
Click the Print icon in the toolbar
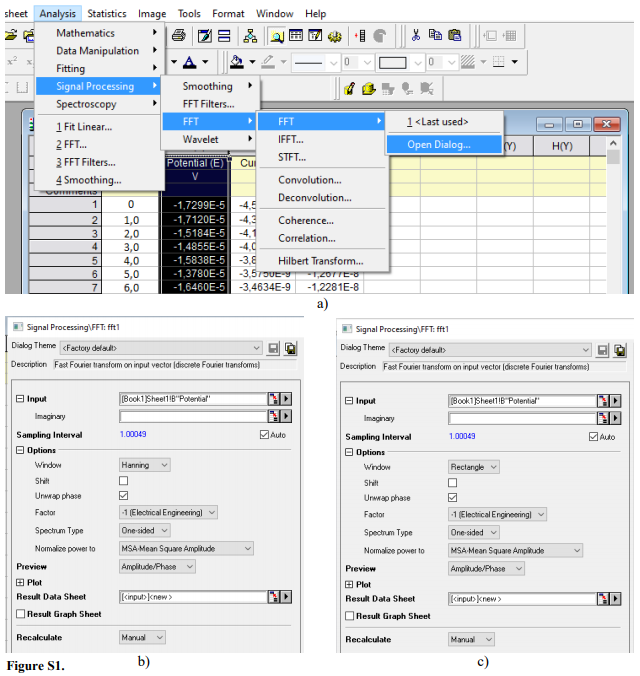[178, 35]
